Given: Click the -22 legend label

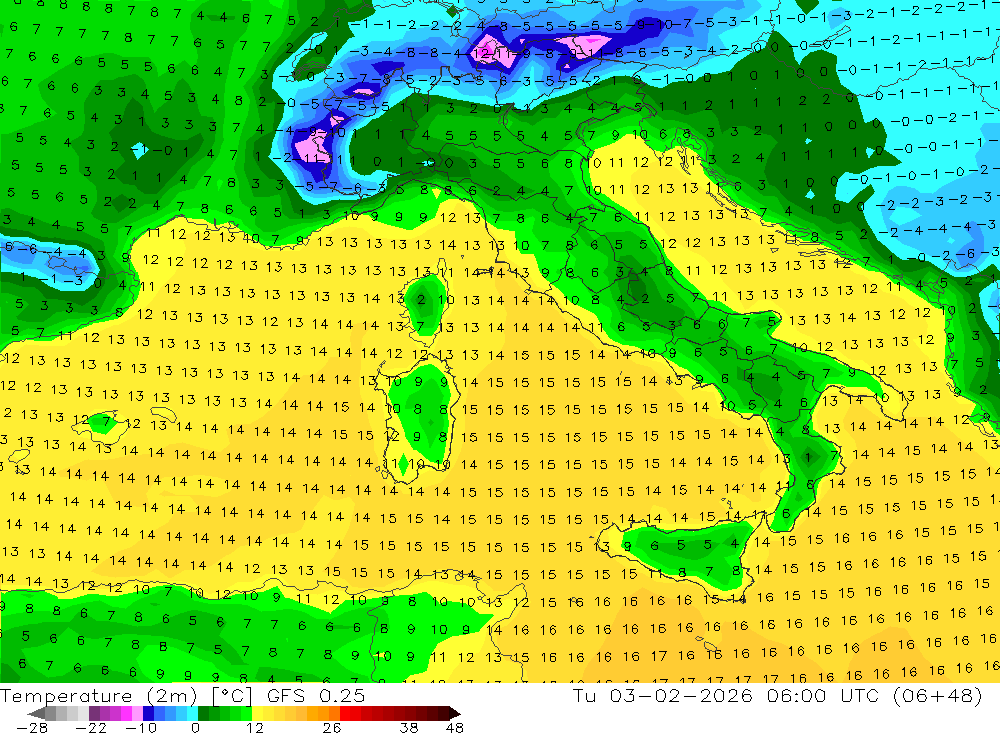Looking at the screenshot, I should (x=91, y=728).
